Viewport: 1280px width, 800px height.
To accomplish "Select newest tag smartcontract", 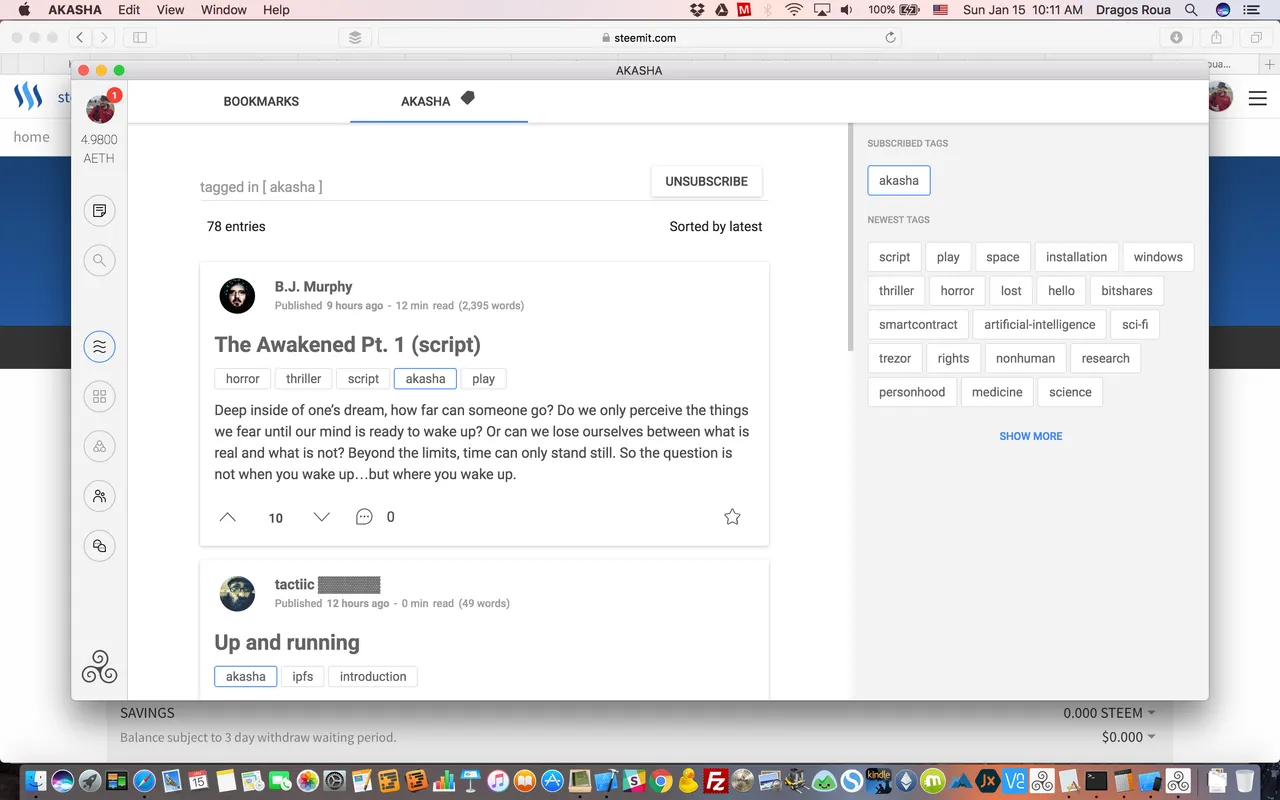I will pyautogui.click(x=918, y=325).
